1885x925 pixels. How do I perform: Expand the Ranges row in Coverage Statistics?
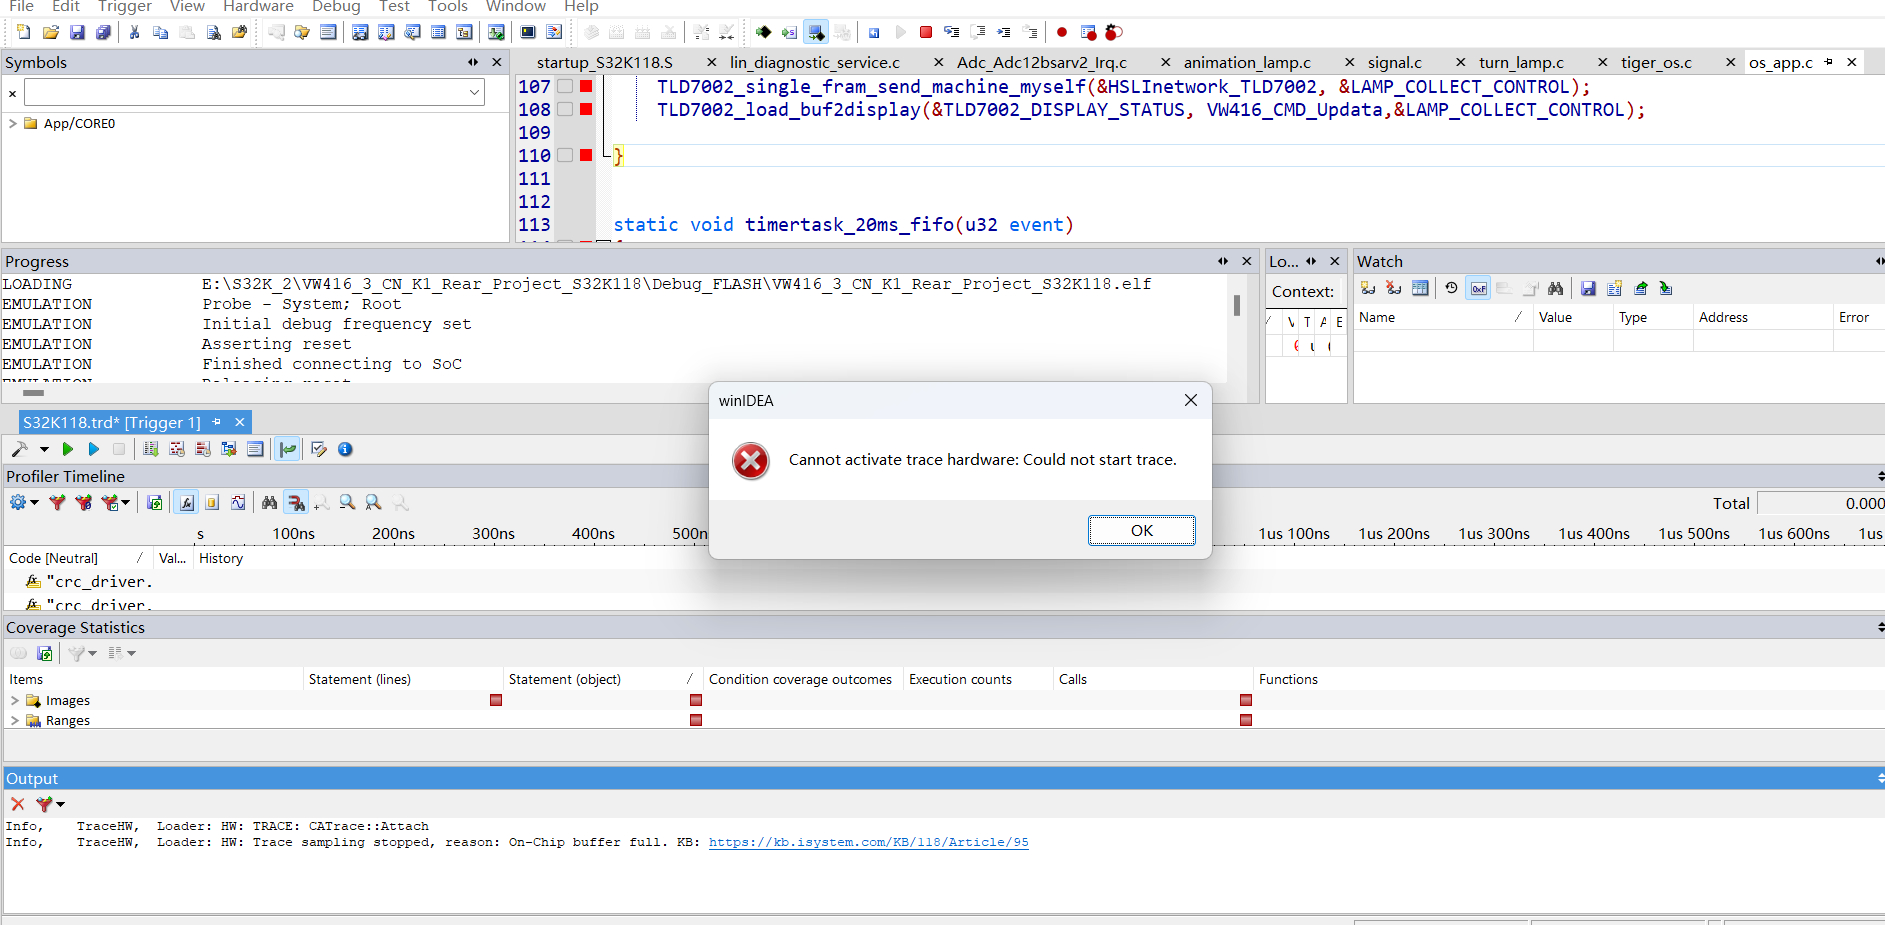14,720
